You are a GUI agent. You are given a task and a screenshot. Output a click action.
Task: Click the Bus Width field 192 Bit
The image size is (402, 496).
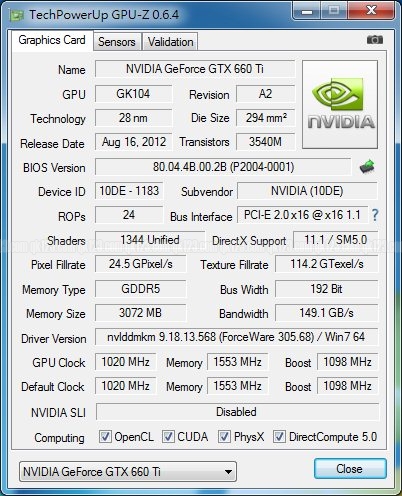(327, 289)
